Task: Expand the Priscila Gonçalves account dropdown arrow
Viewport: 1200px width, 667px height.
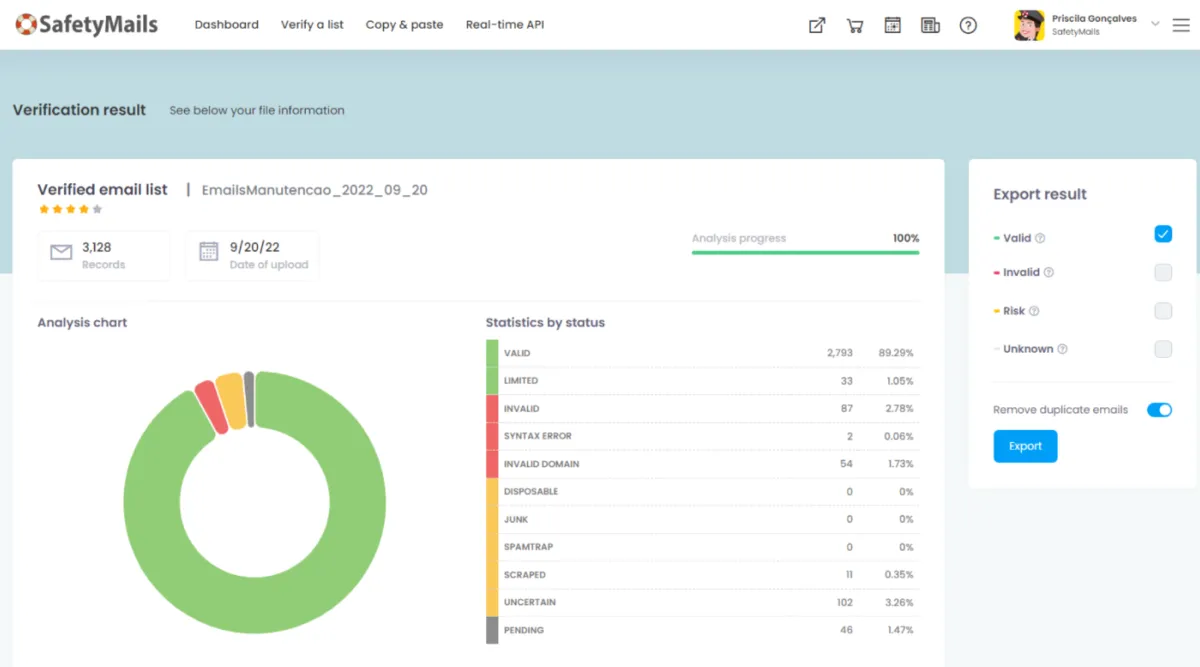Action: [x=1156, y=24]
